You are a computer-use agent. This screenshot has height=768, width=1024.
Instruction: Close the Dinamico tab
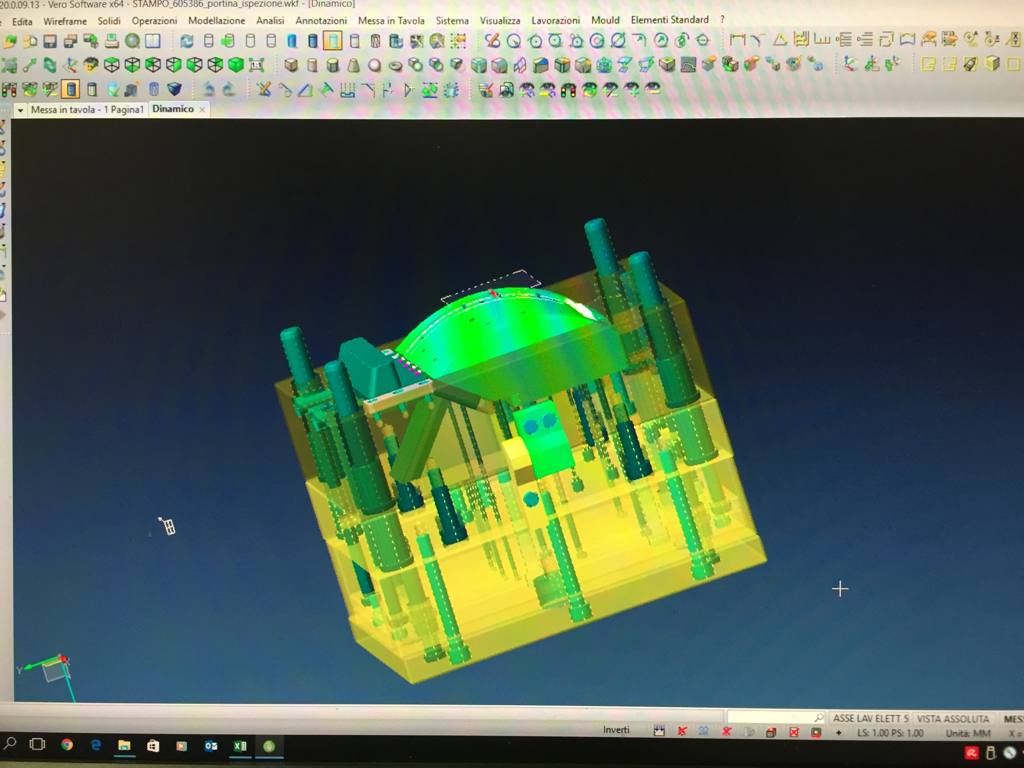[202, 110]
